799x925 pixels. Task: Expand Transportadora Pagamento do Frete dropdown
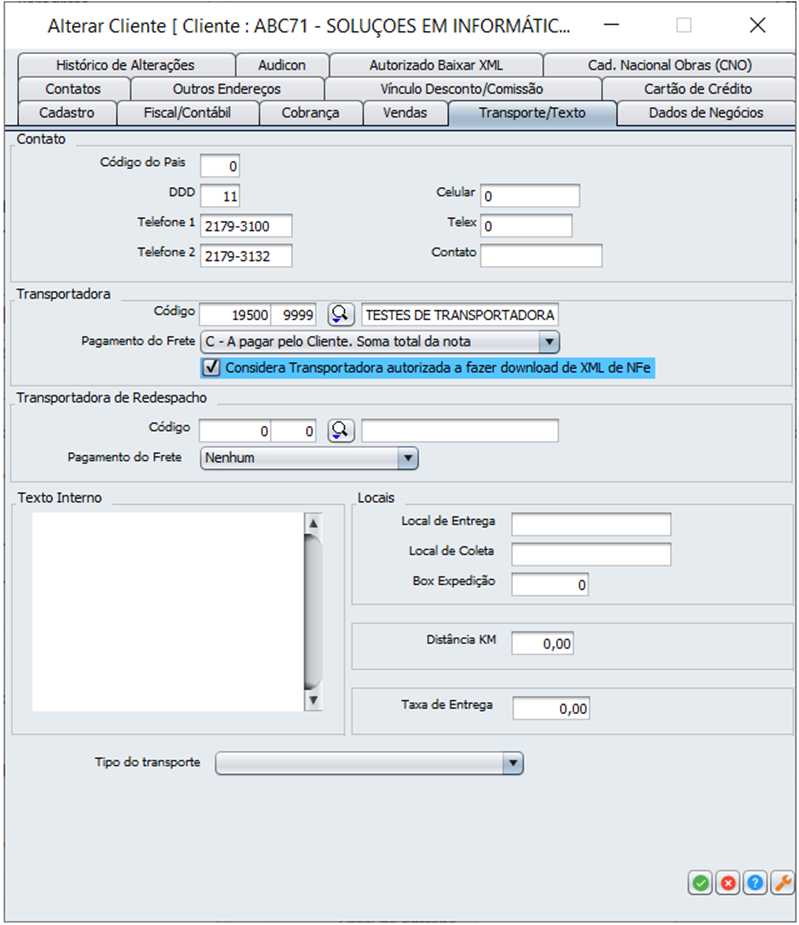click(x=548, y=342)
